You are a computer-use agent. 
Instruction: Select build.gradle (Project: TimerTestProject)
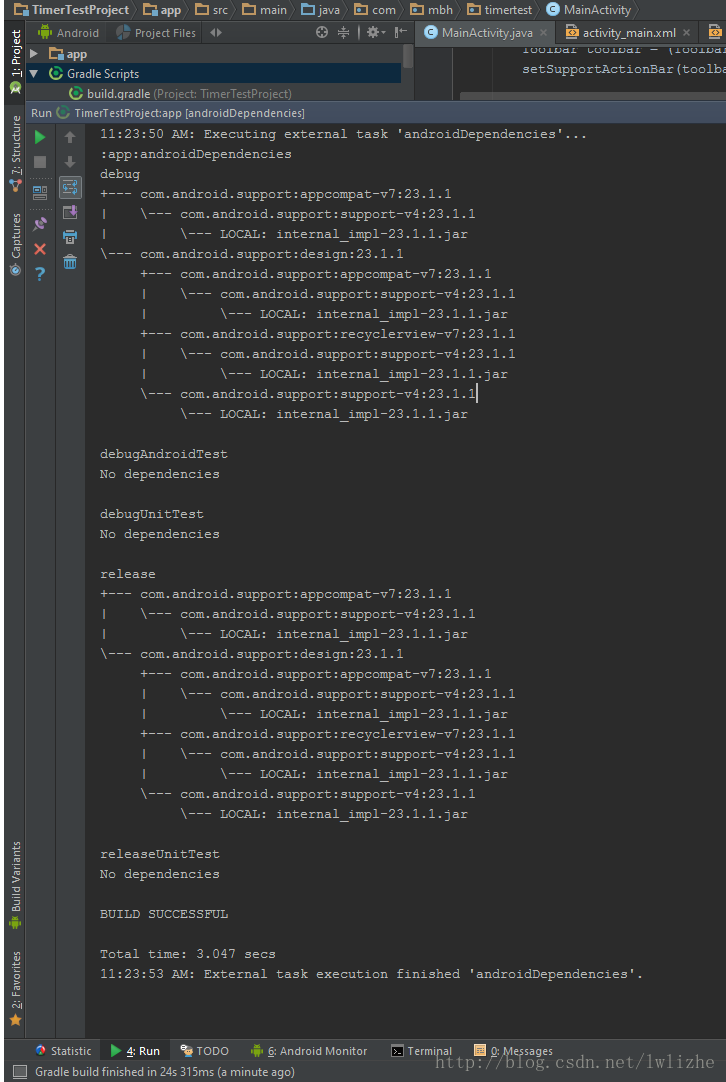click(180, 94)
